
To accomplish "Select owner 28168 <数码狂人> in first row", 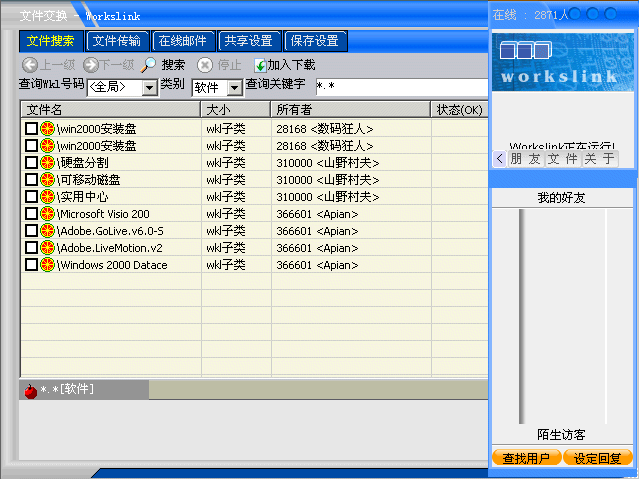I will 325,129.
